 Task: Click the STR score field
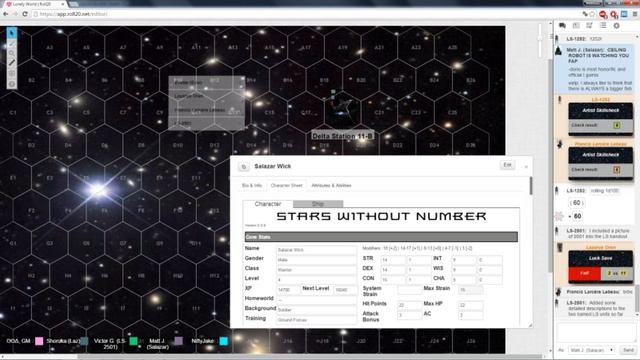pos(393,260)
